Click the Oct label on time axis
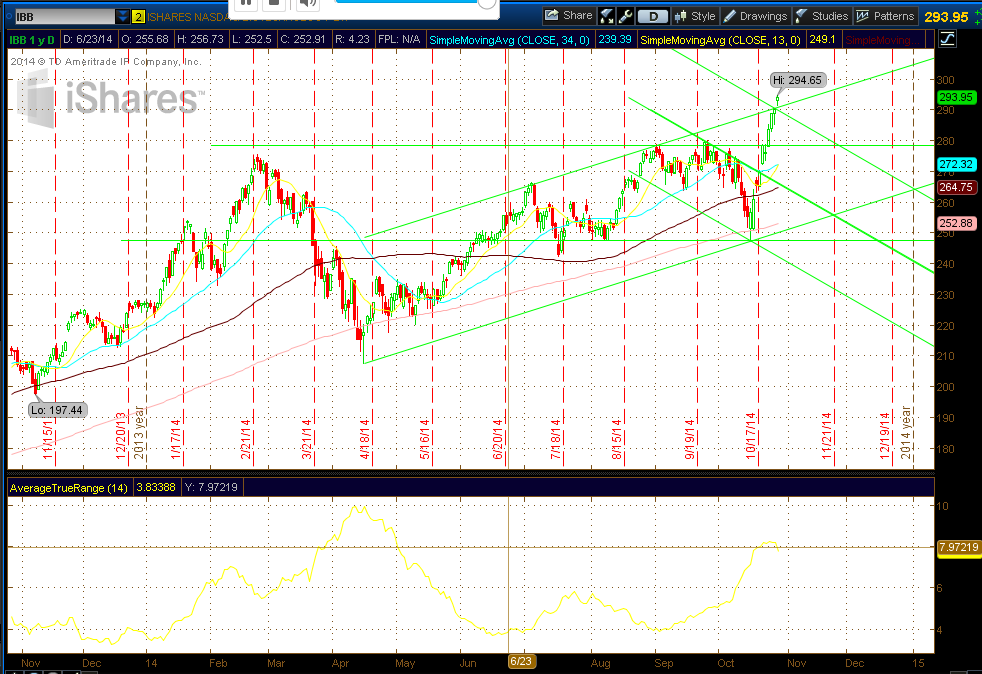 pyautogui.click(x=726, y=663)
